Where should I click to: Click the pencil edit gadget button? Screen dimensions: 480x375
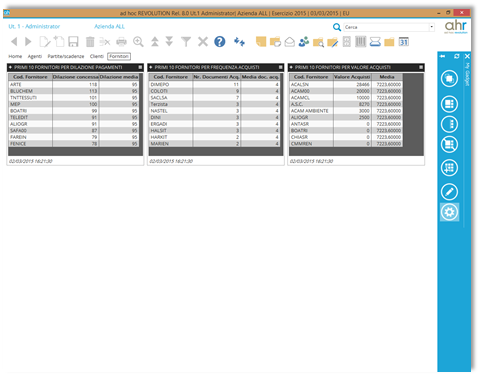pos(449,192)
